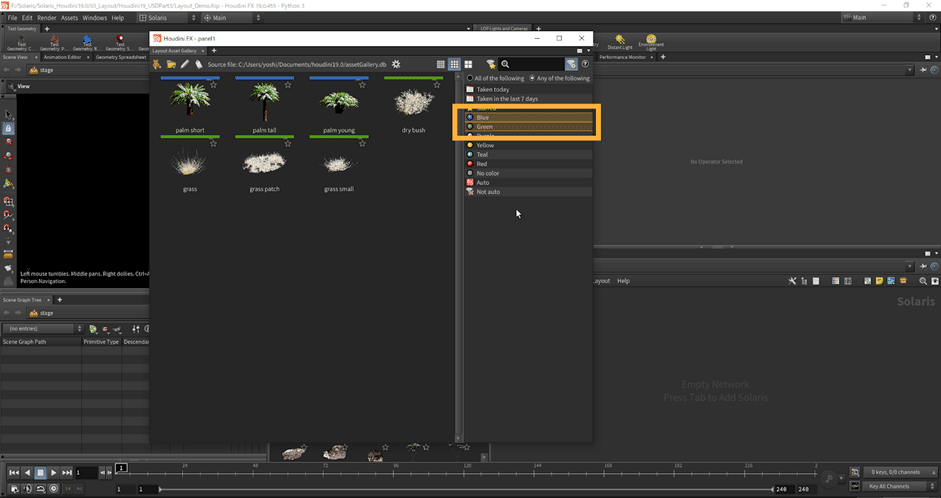This screenshot has height=498, width=941.
Task: Open gallery settings gear icon
Action: click(x=396, y=64)
